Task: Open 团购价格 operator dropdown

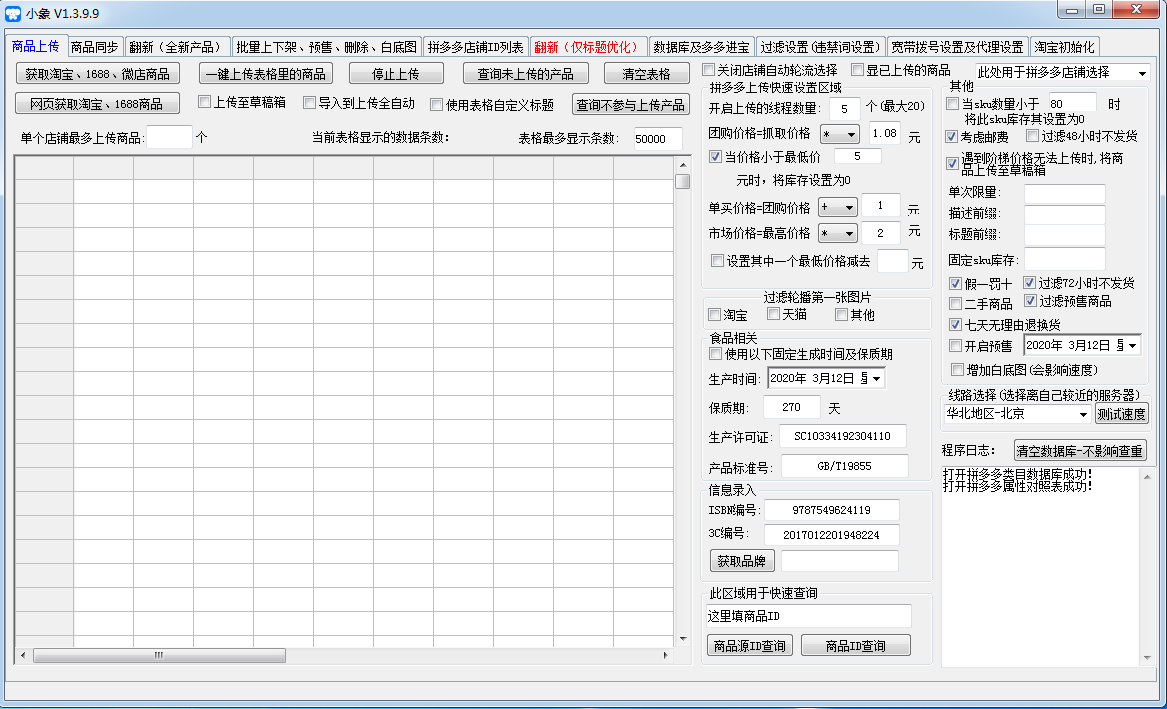Action: [x=840, y=135]
